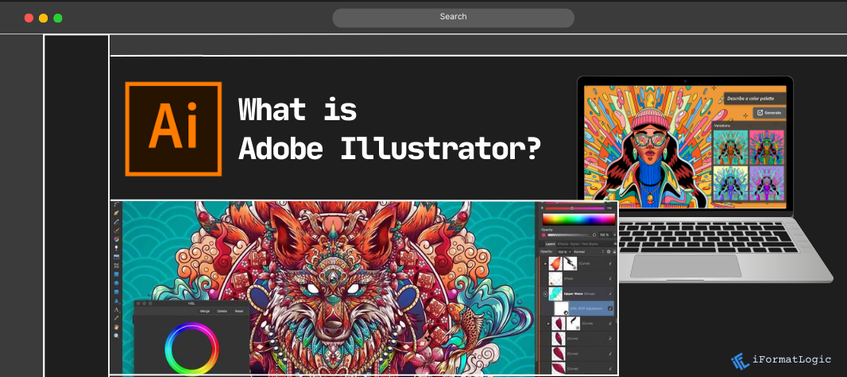Switch to the Effects tab
The width and height of the screenshot is (847, 377).
563,244
